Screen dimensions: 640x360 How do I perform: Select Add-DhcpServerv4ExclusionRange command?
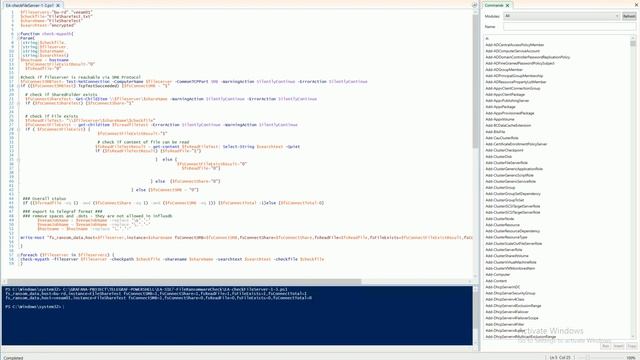coord(513,306)
